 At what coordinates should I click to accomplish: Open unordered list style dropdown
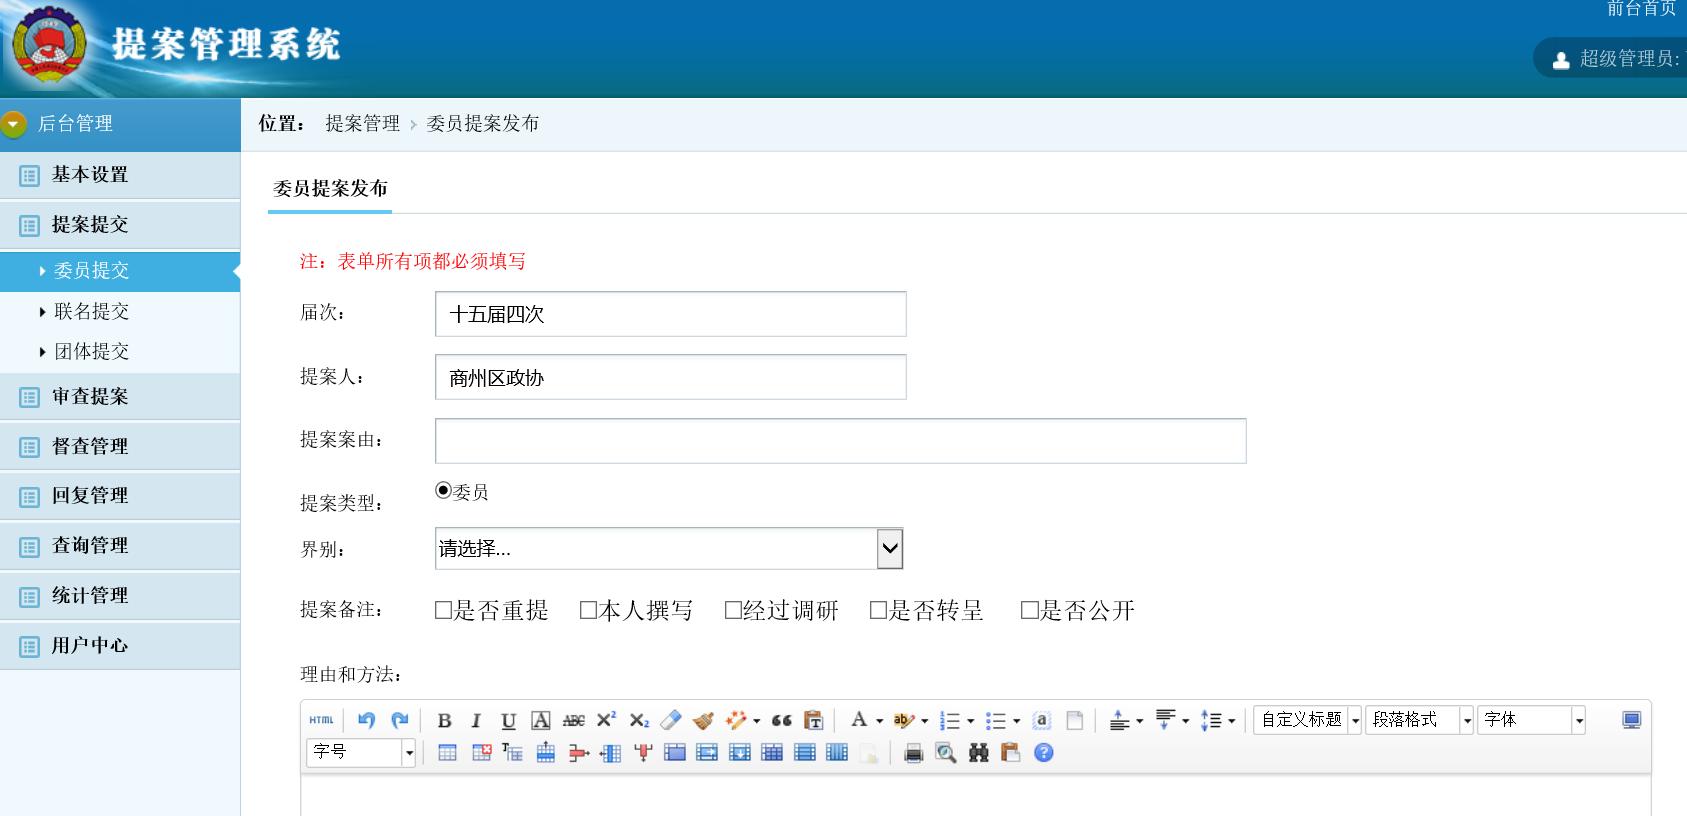click(1016, 721)
